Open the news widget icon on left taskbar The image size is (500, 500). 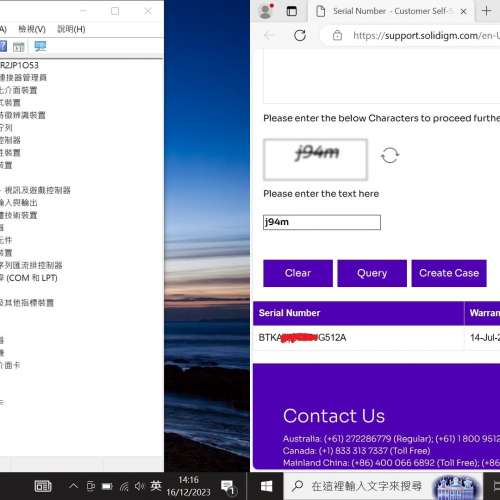point(43,487)
